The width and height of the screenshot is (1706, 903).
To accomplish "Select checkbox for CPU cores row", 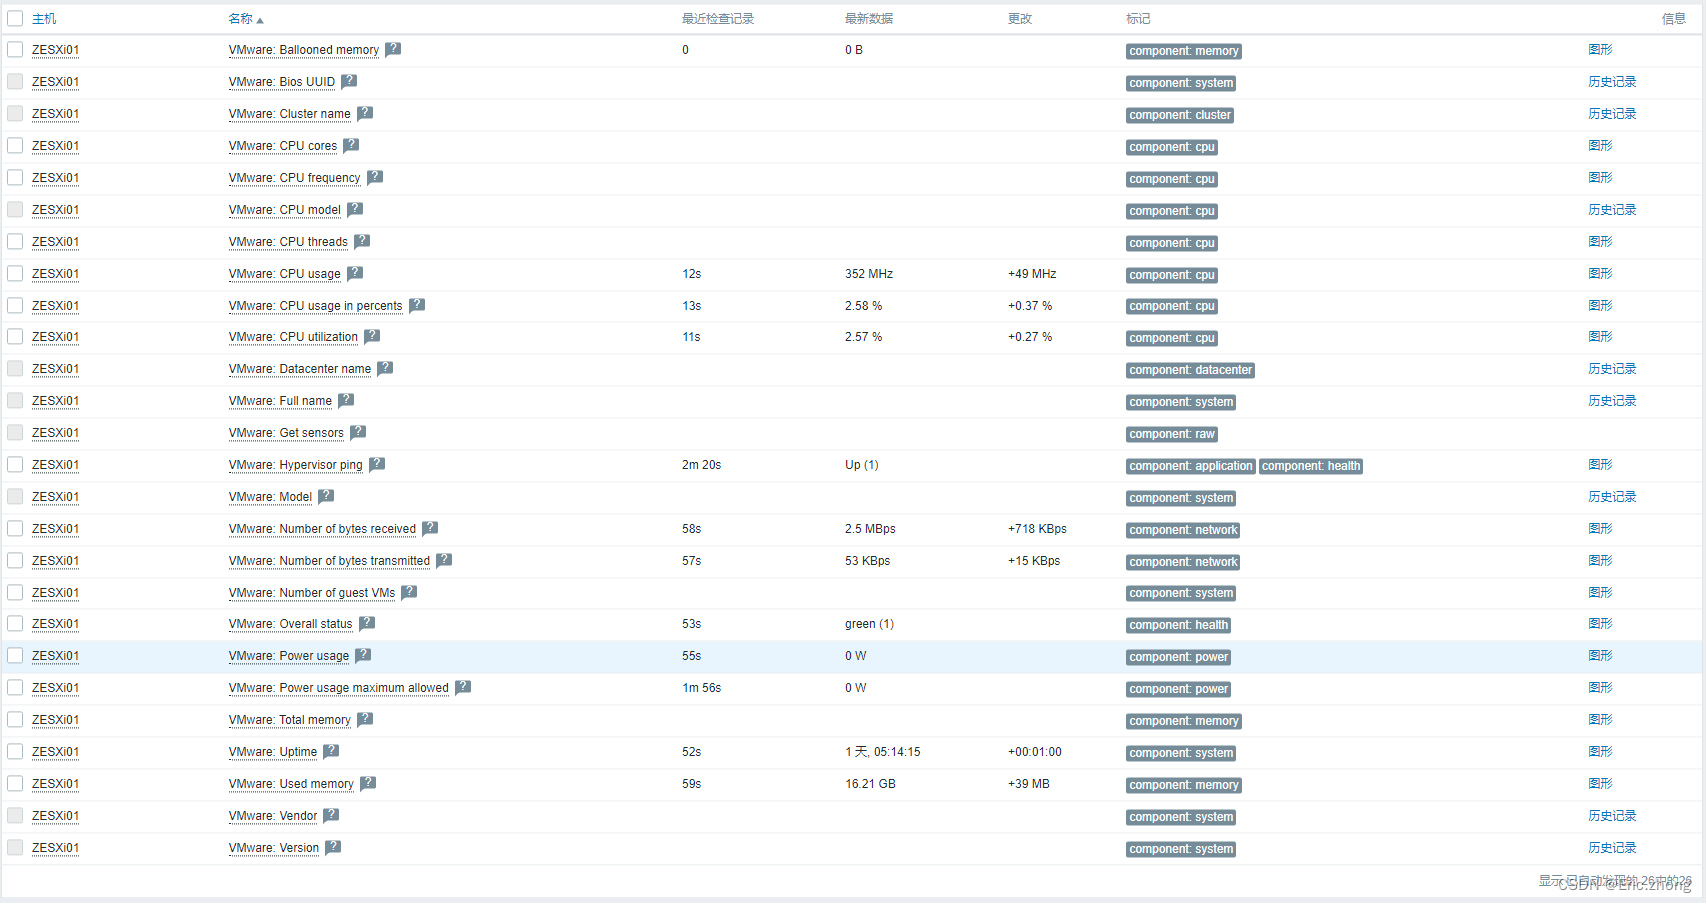I will tap(15, 145).
